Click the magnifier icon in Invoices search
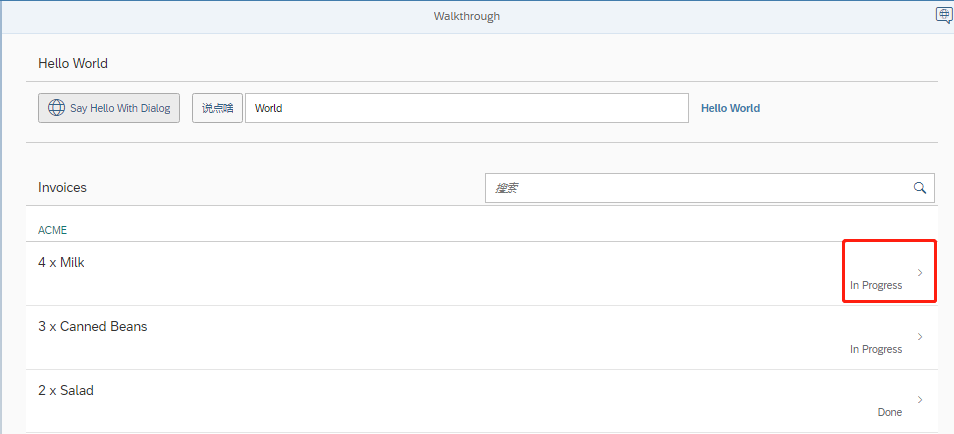This screenshot has width=954, height=434. click(x=919, y=188)
